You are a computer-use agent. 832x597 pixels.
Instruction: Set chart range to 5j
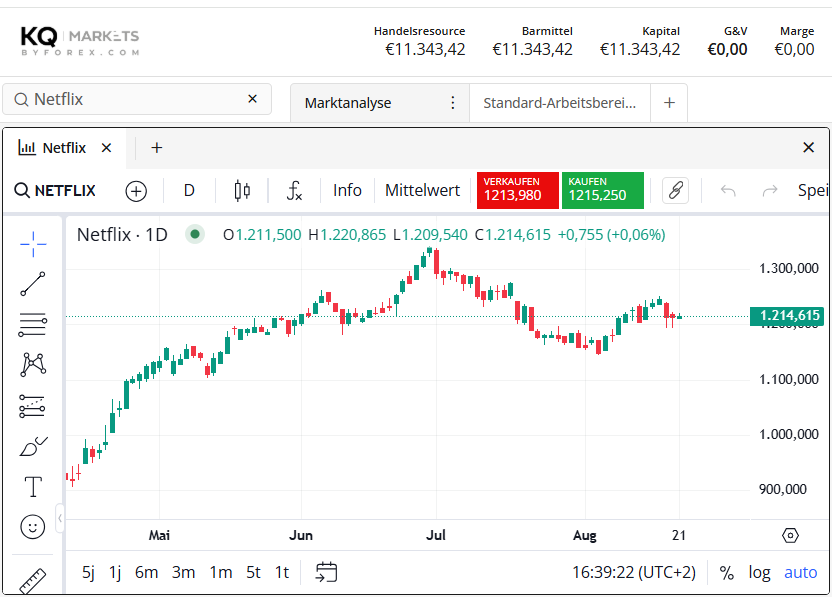pyautogui.click(x=89, y=573)
